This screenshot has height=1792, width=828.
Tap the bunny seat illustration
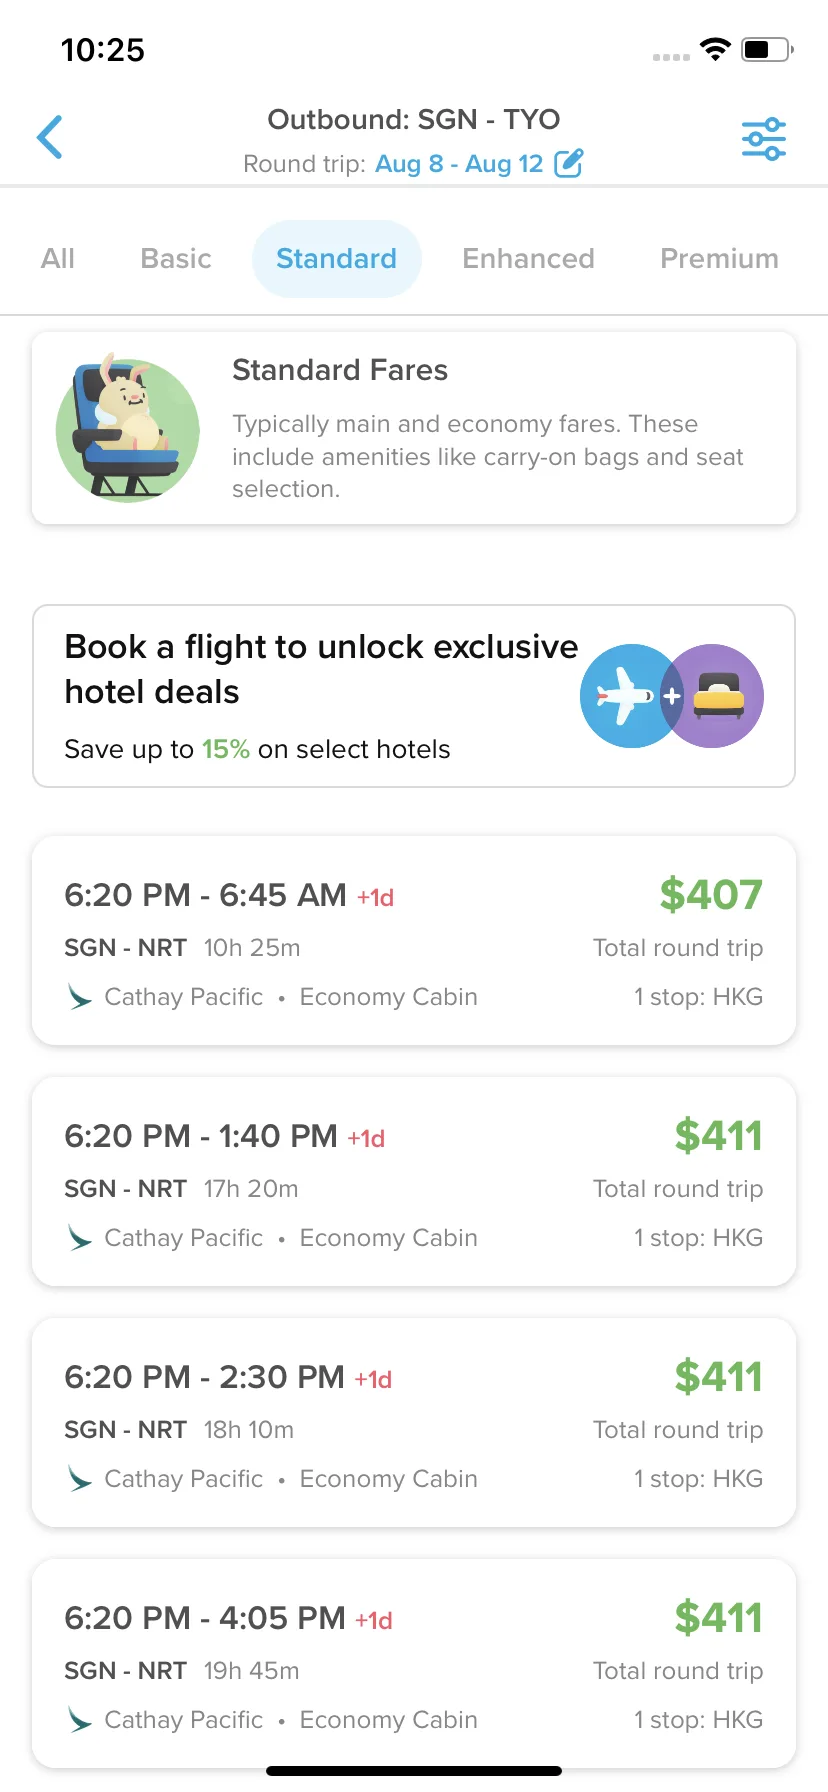127,427
